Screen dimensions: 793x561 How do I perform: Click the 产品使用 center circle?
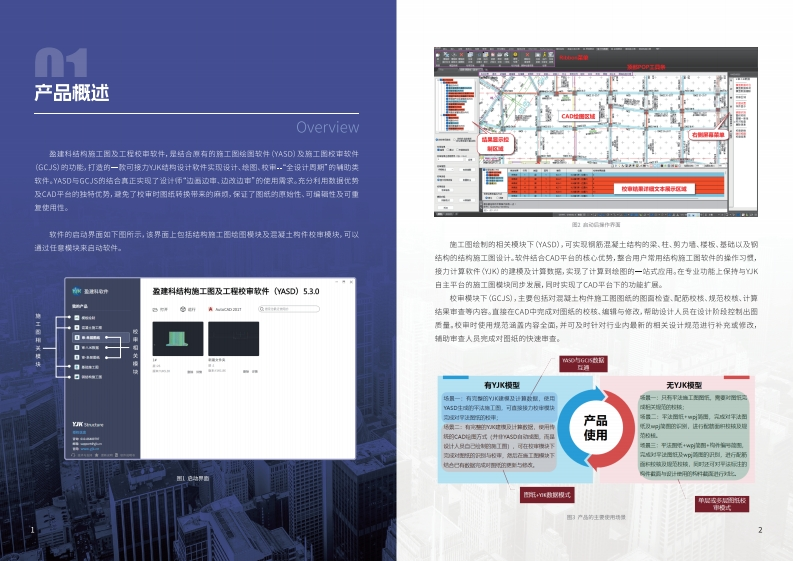[595, 427]
